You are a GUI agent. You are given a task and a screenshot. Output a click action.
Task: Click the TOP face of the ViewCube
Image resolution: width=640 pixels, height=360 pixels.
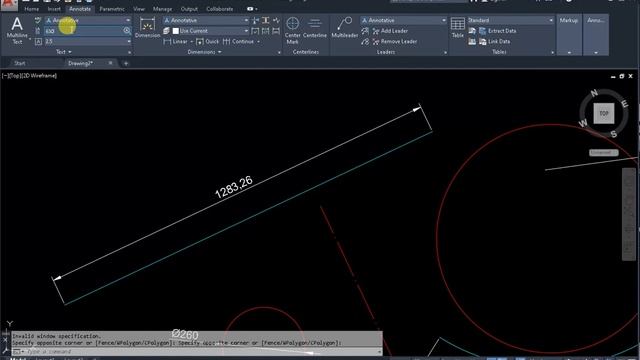604,113
